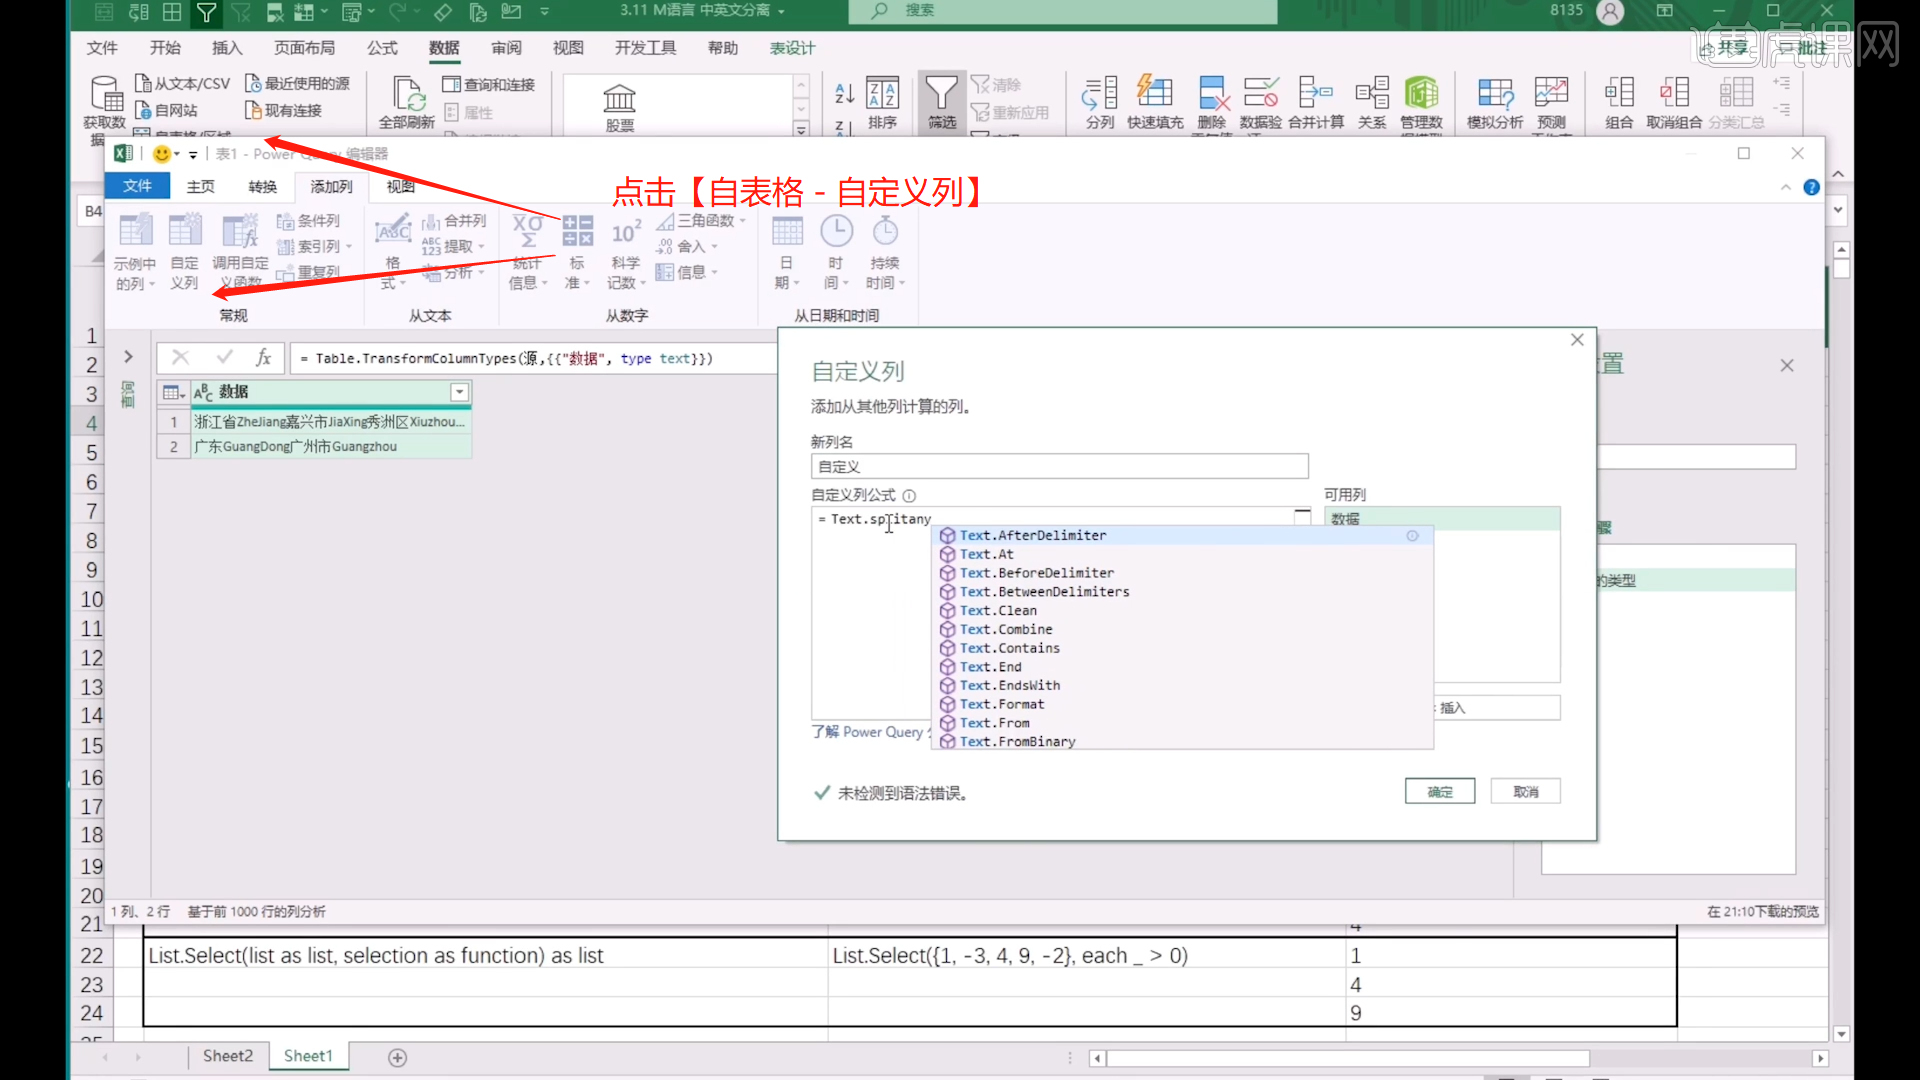Click the 获取数据 get data icon
This screenshot has width=1920, height=1080.
click(105, 93)
